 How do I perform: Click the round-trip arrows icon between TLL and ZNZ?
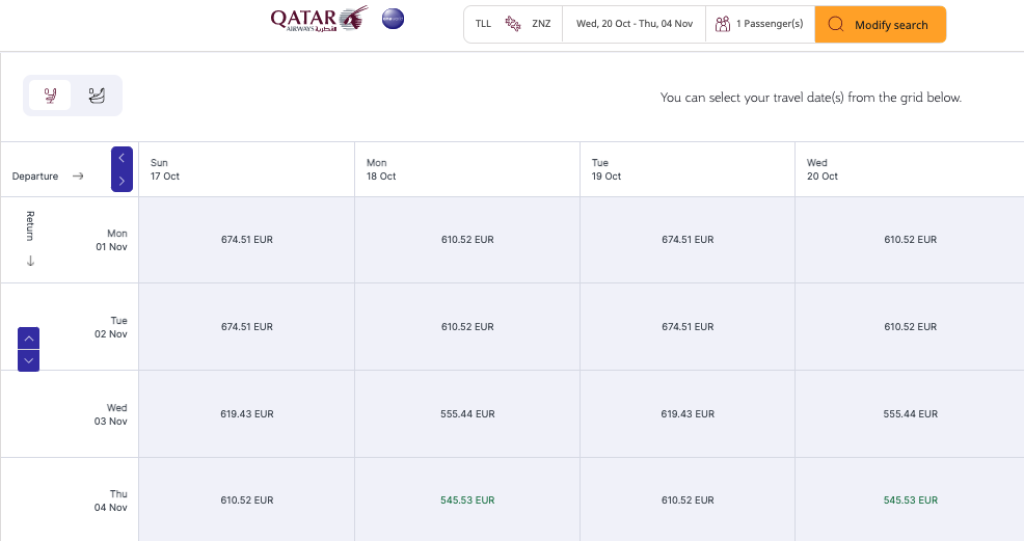512,24
